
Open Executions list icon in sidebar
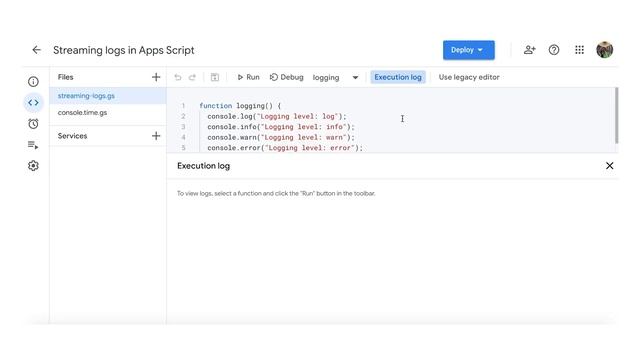tap(33, 145)
